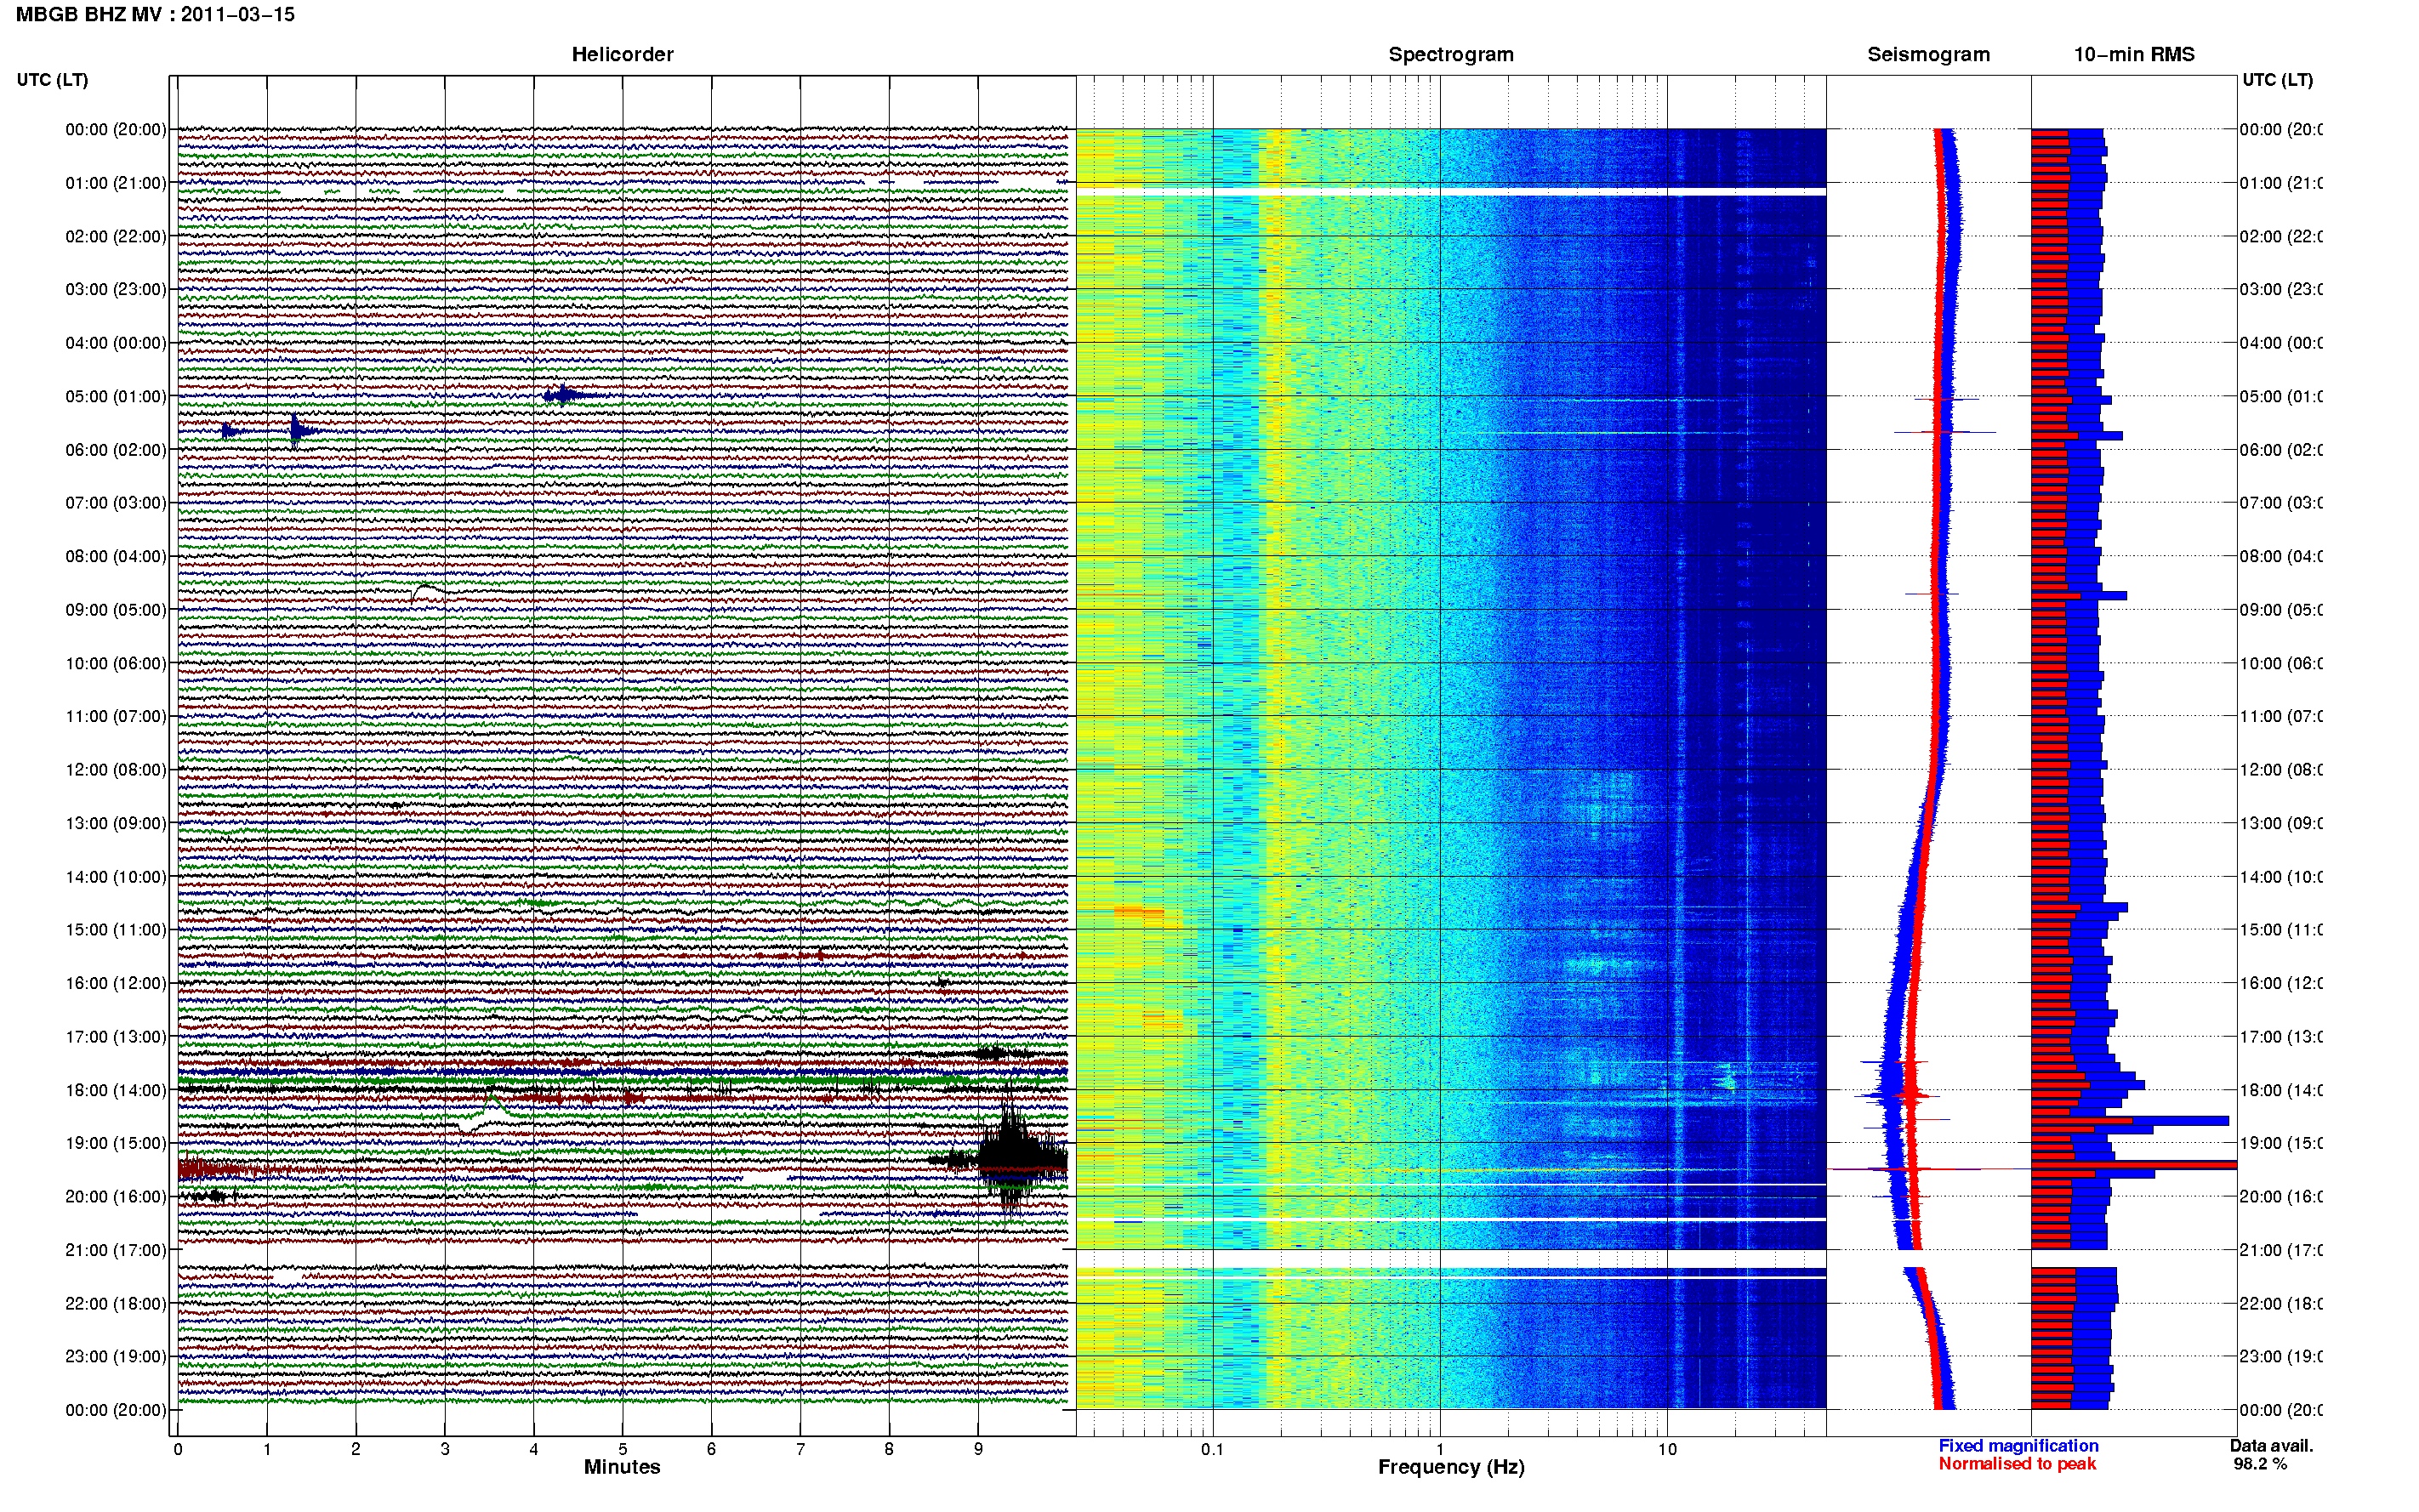2419x1512 pixels.
Task: Click the left '01:00 (21:00)' time label
Action: click(x=116, y=183)
